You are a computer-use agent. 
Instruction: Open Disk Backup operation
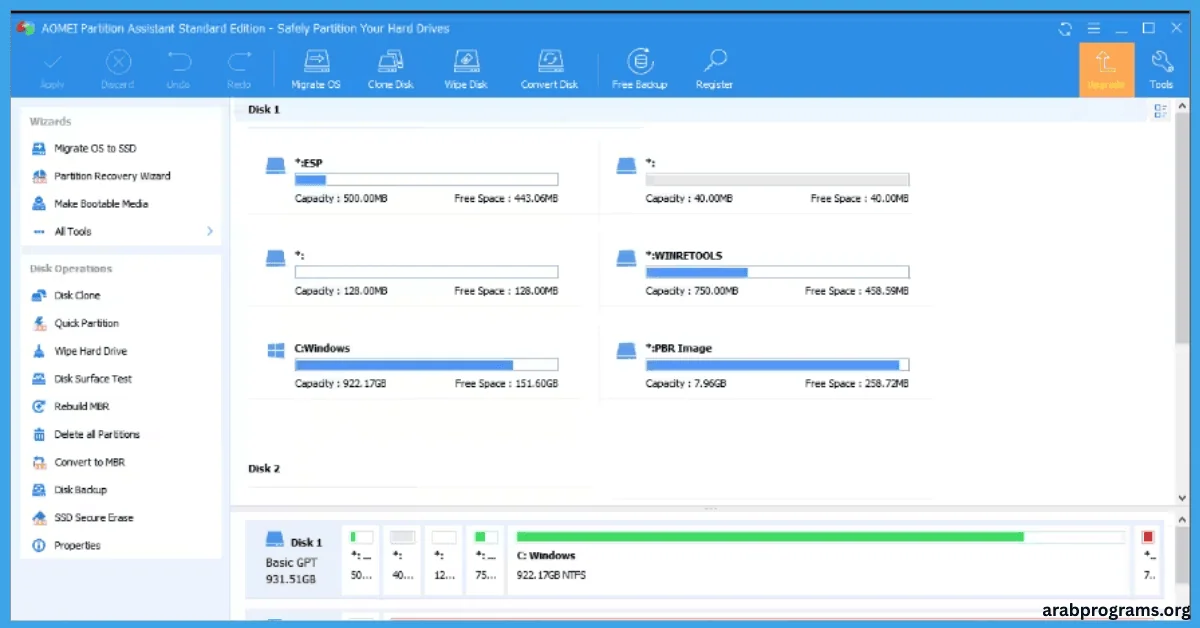(69, 490)
